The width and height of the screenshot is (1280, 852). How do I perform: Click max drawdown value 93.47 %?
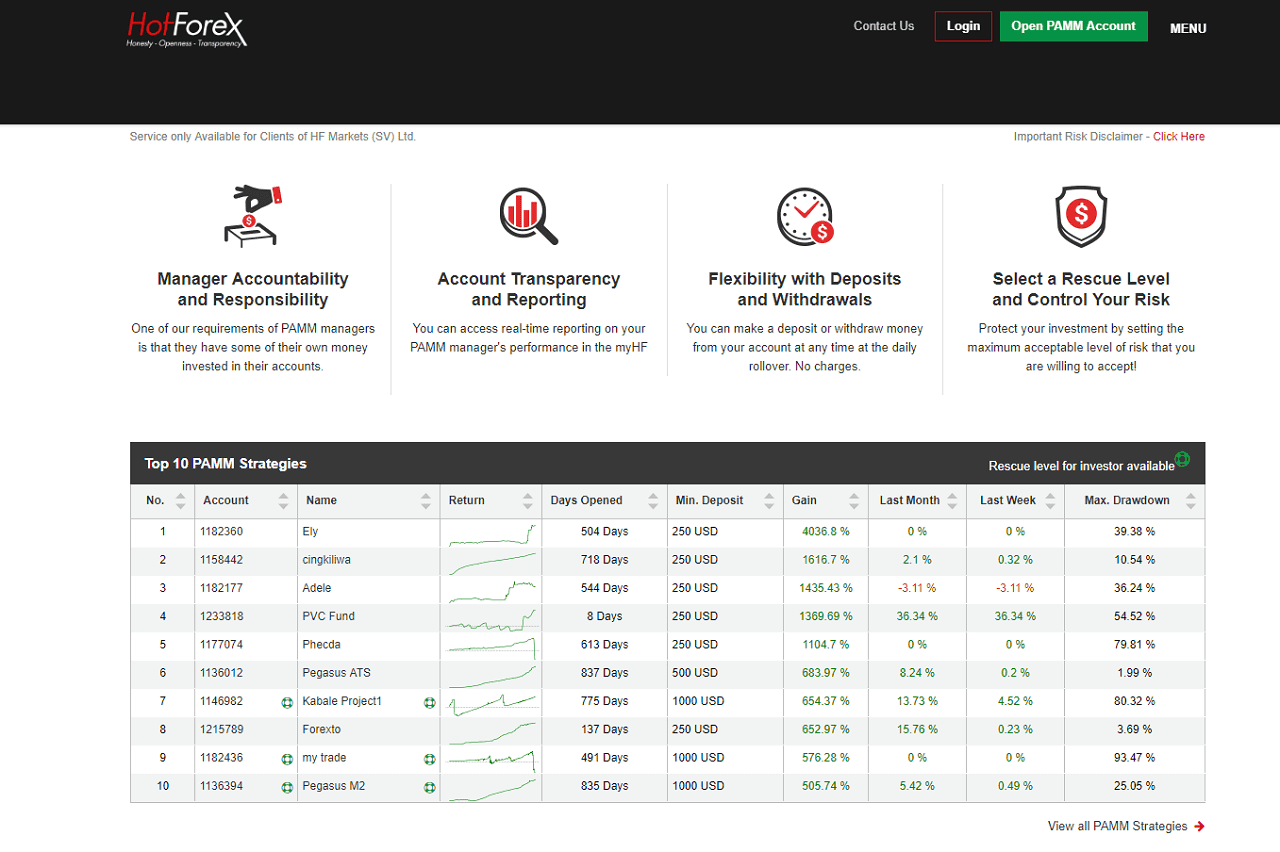(1135, 758)
